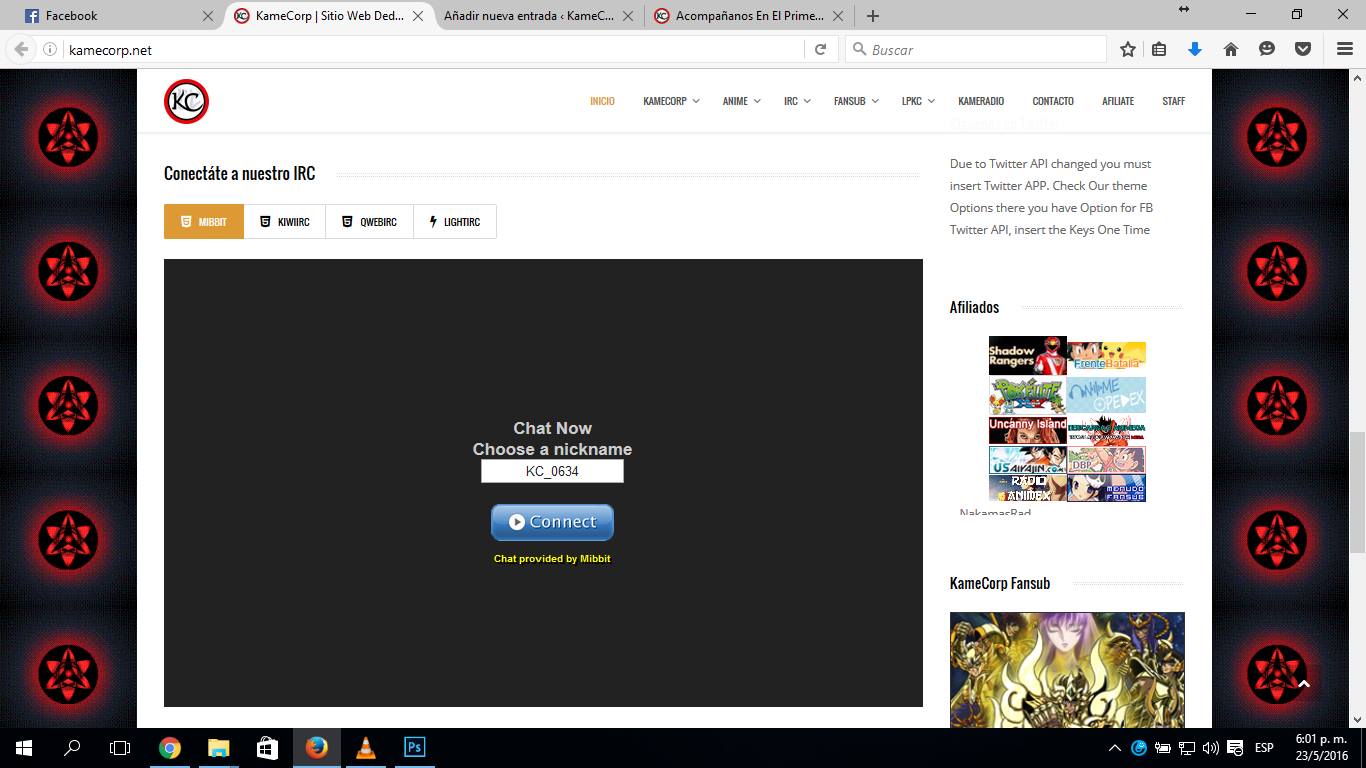
Task: Open VLC media player from taskbar
Action: 365,747
